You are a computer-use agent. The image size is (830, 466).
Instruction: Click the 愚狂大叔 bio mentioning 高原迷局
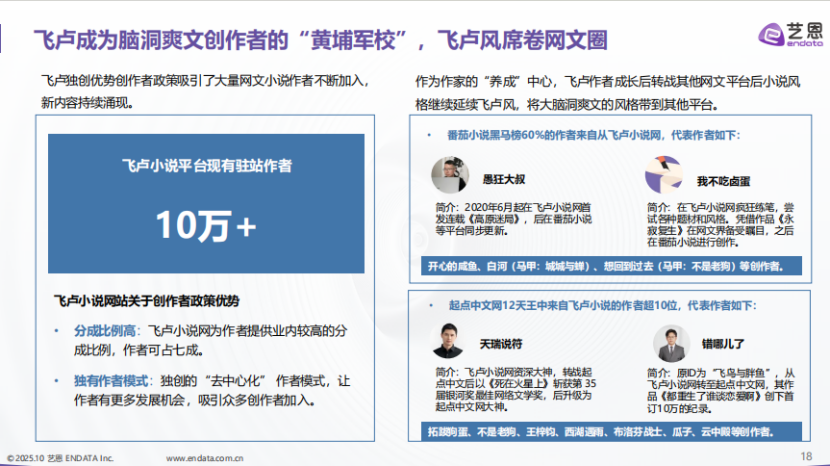[x=513, y=219]
